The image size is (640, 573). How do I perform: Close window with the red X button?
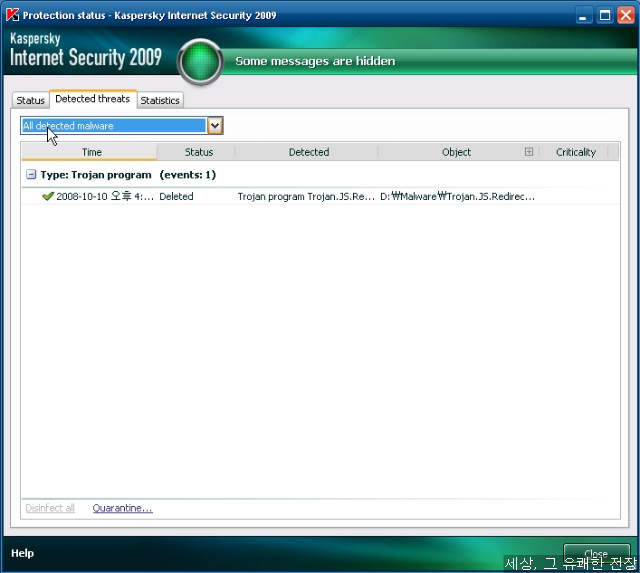point(625,16)
